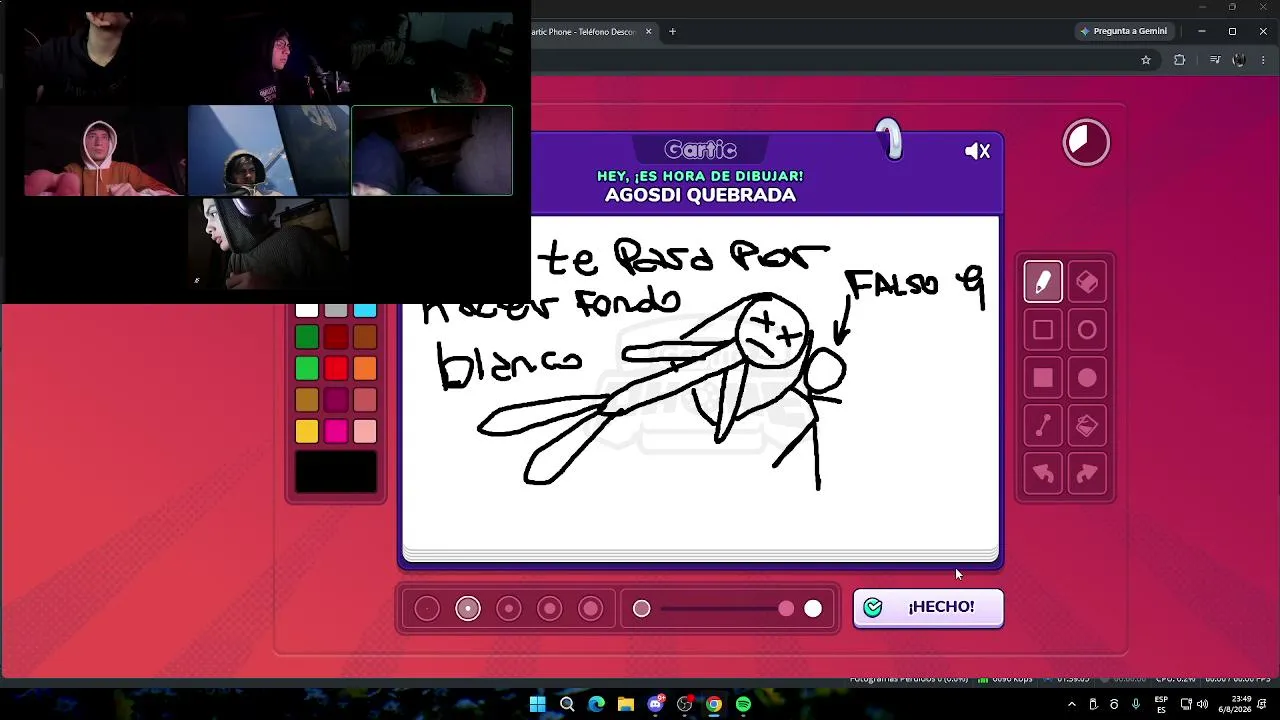Select the second brush size
This screenshot has height=720, width=1280.
coord(468,608)
